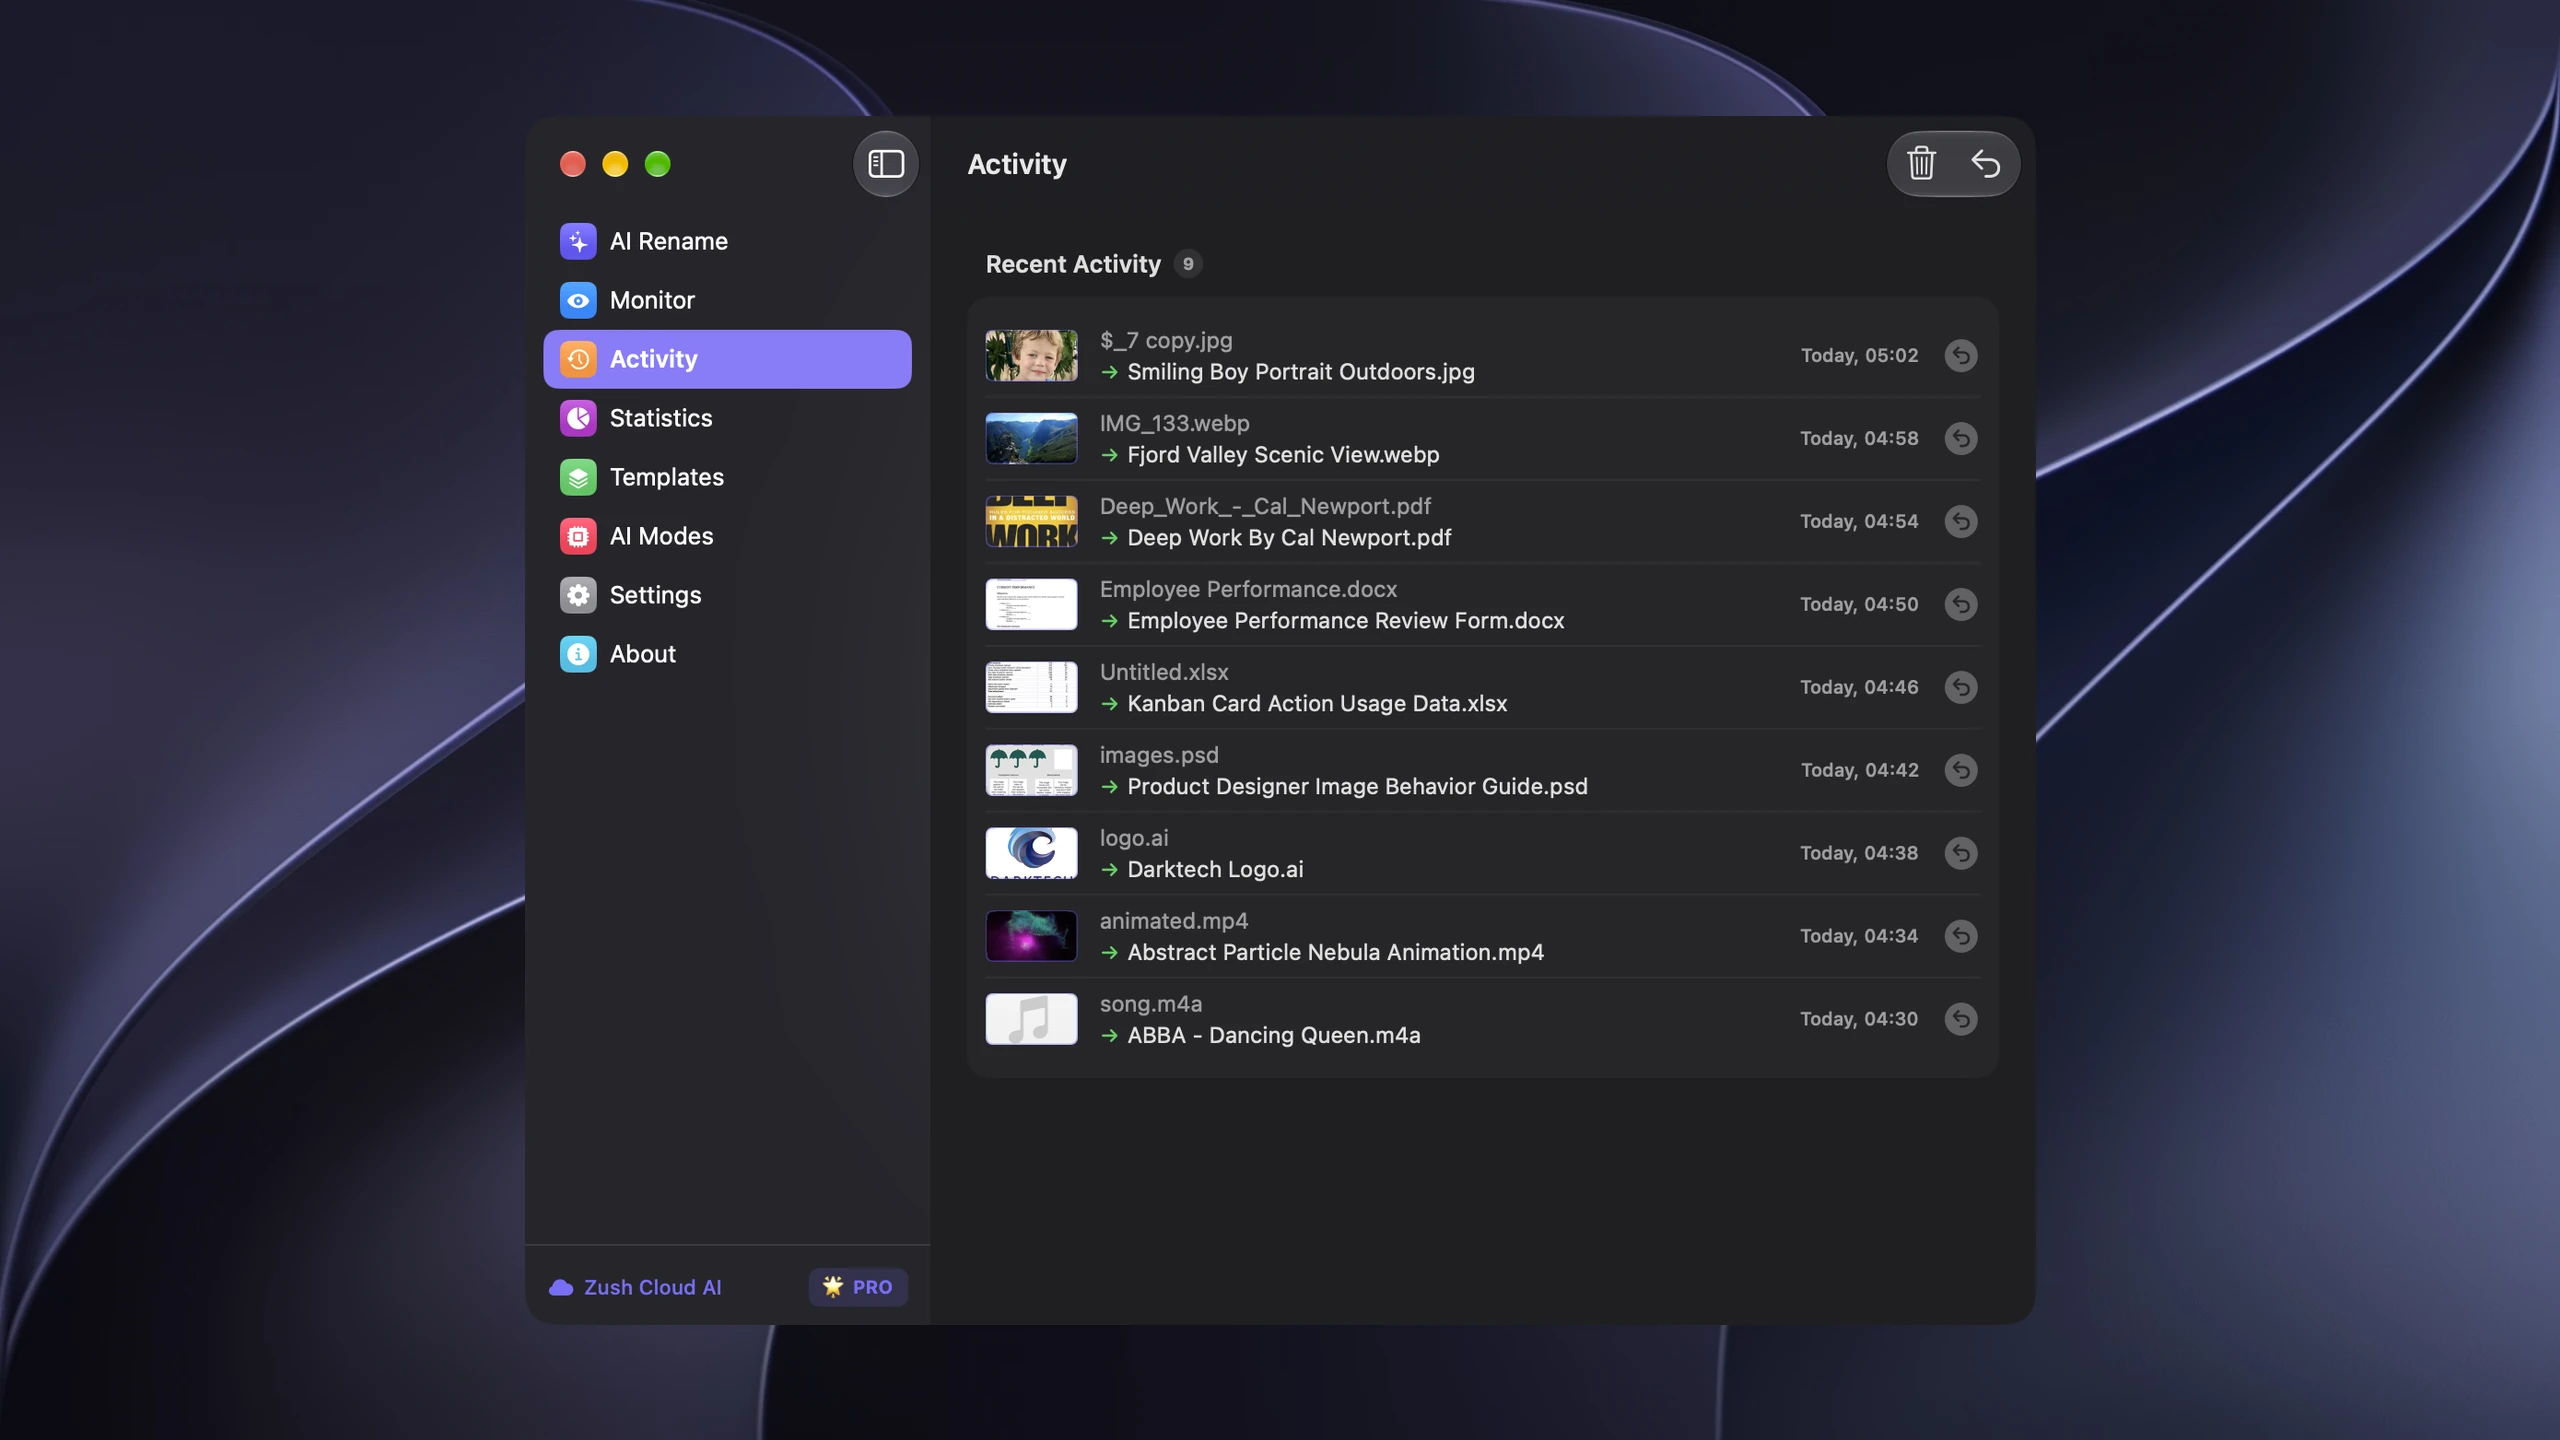Viewport: 2560px width, 1440px height.
Task: Revert rename of Smiling Boy Portrait Outdoors.jpg
Action: click(x=1961, y=356)
